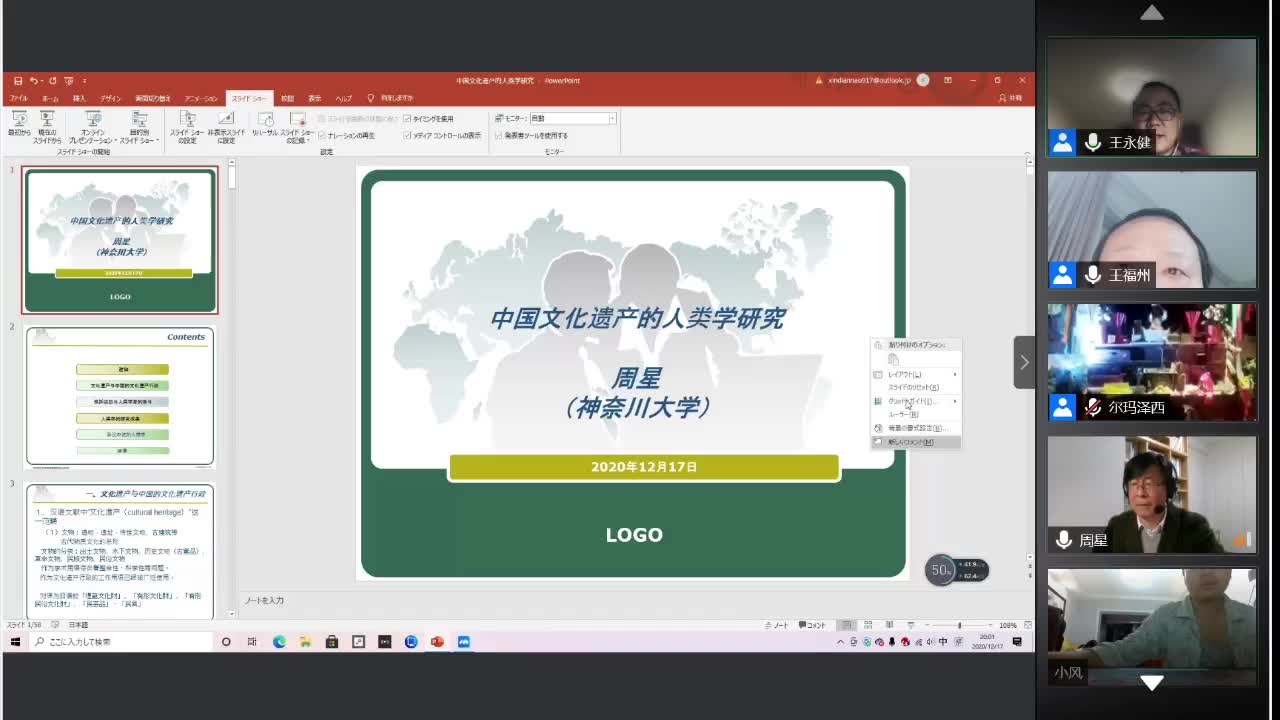
Task: Open the Monitor (モニター) combo box
Action: pos(573,118)
